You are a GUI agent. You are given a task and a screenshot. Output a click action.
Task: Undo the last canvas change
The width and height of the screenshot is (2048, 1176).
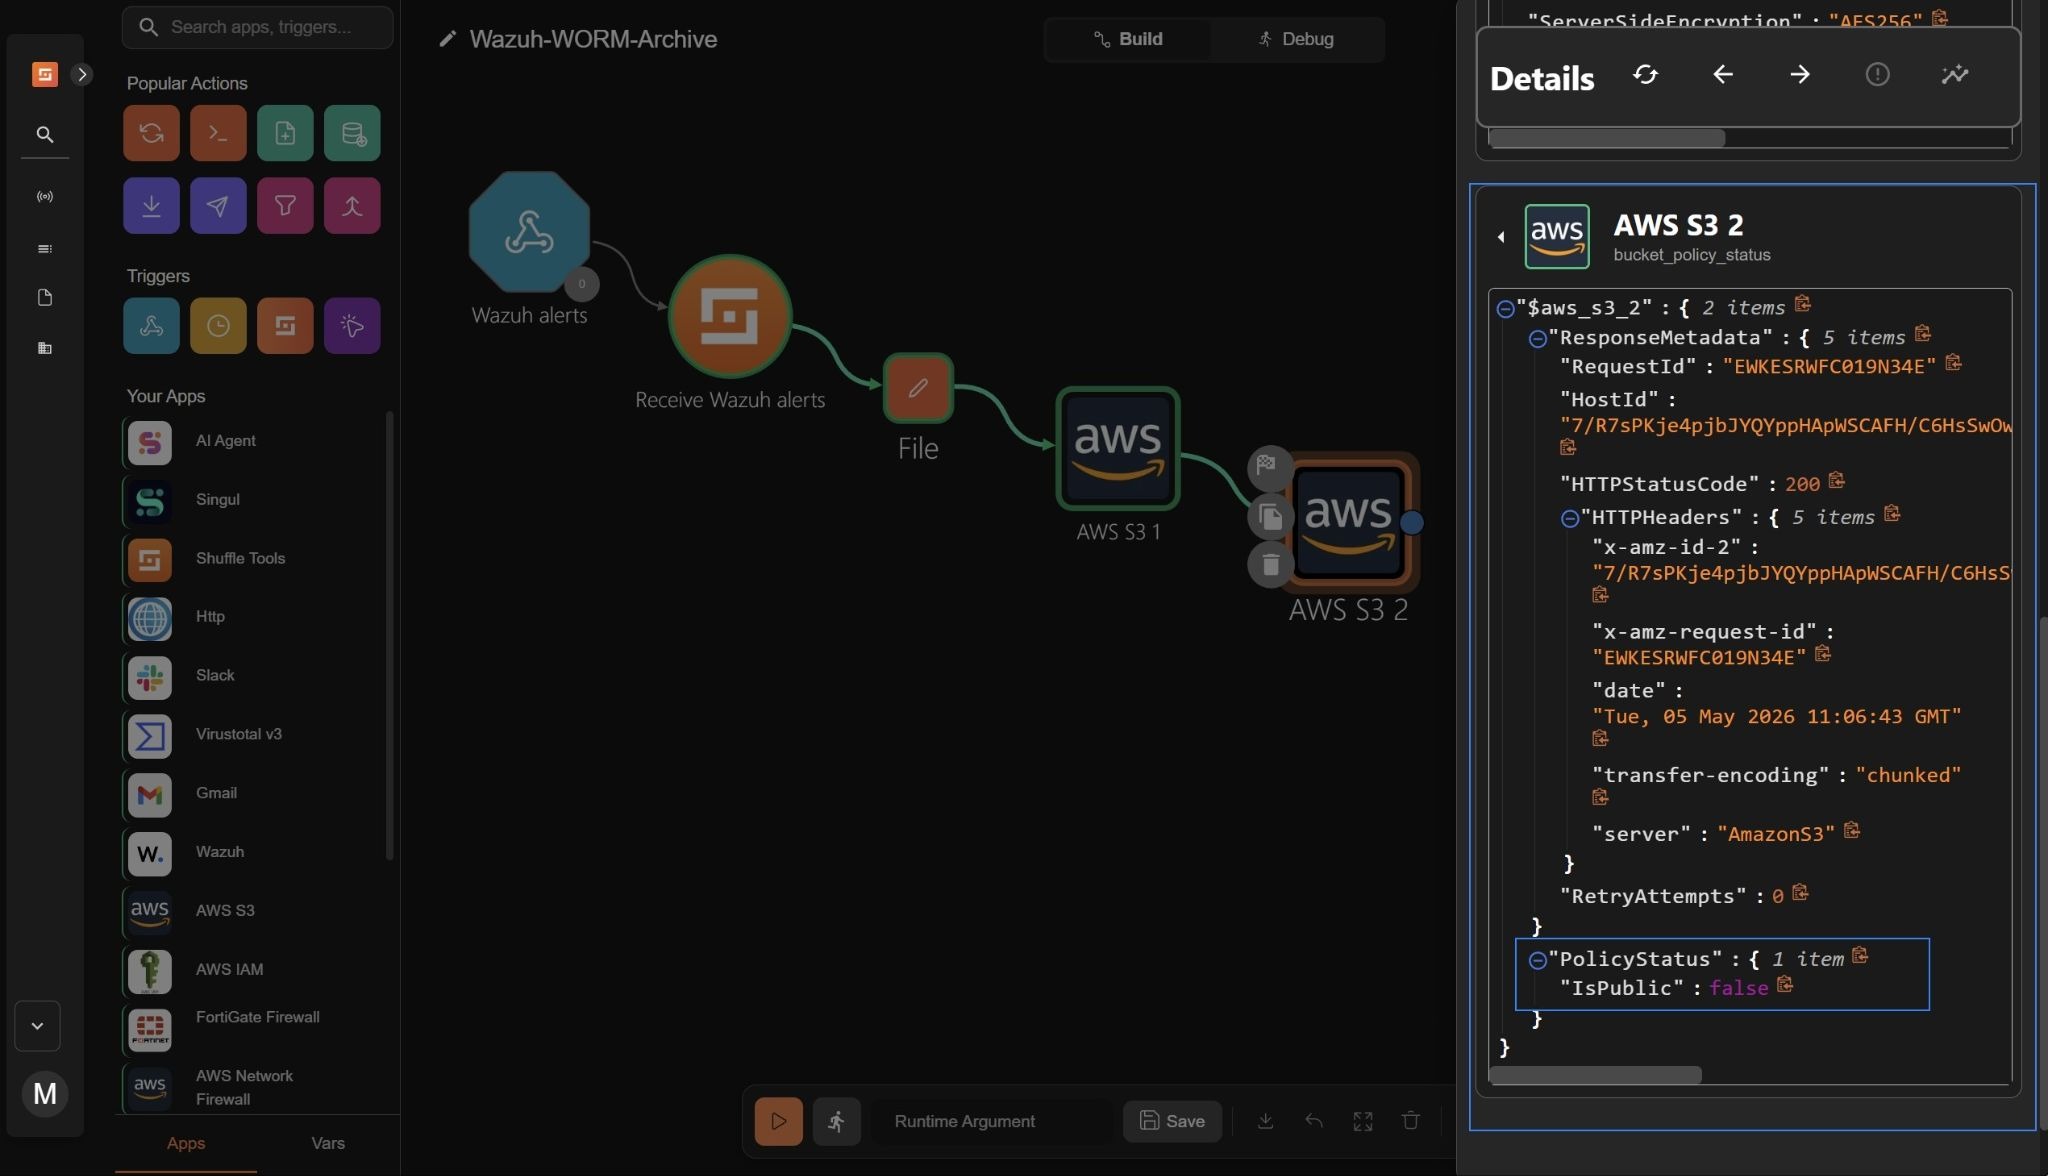pos(1314,1121)
